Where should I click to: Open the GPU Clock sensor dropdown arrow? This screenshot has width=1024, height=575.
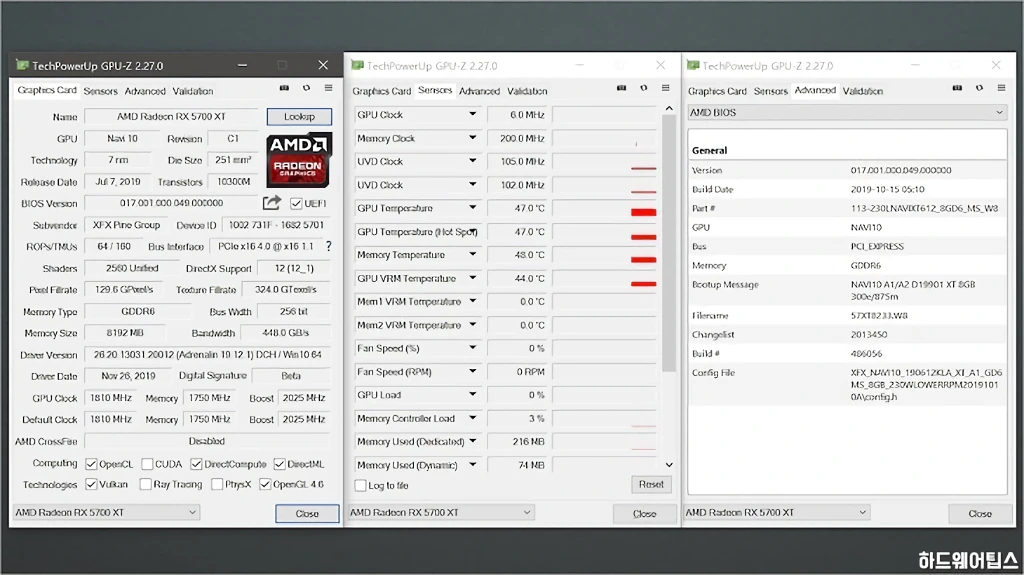pyautogui.click(x=472, y=114)
